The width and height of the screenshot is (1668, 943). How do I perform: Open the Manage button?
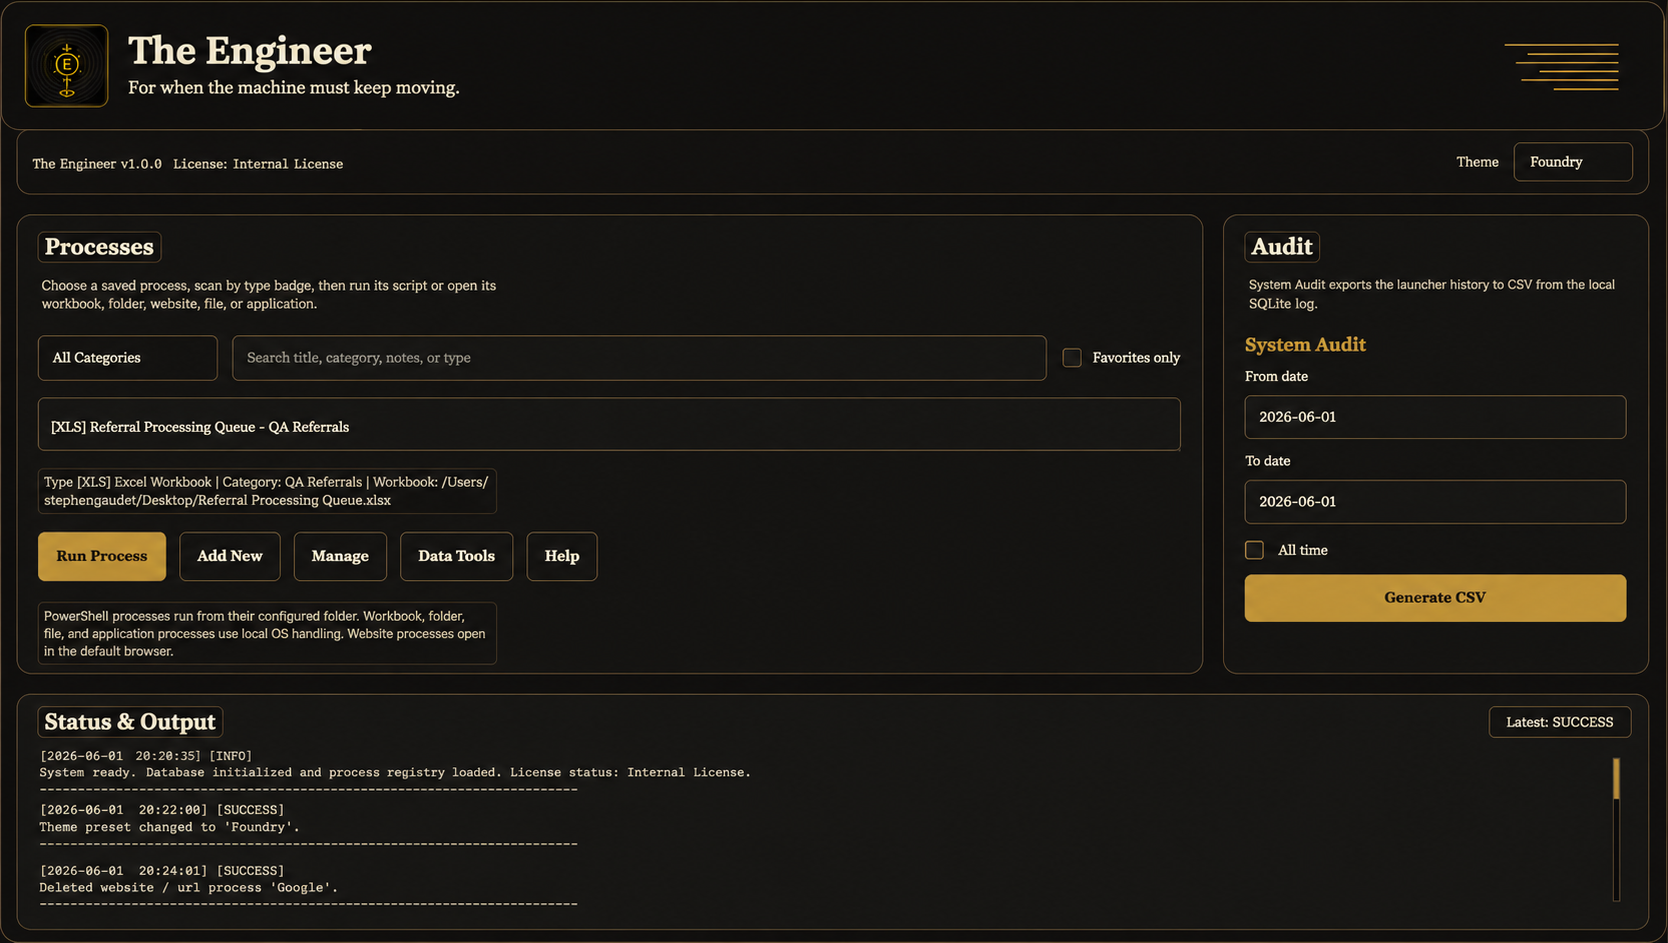[340, 556]
